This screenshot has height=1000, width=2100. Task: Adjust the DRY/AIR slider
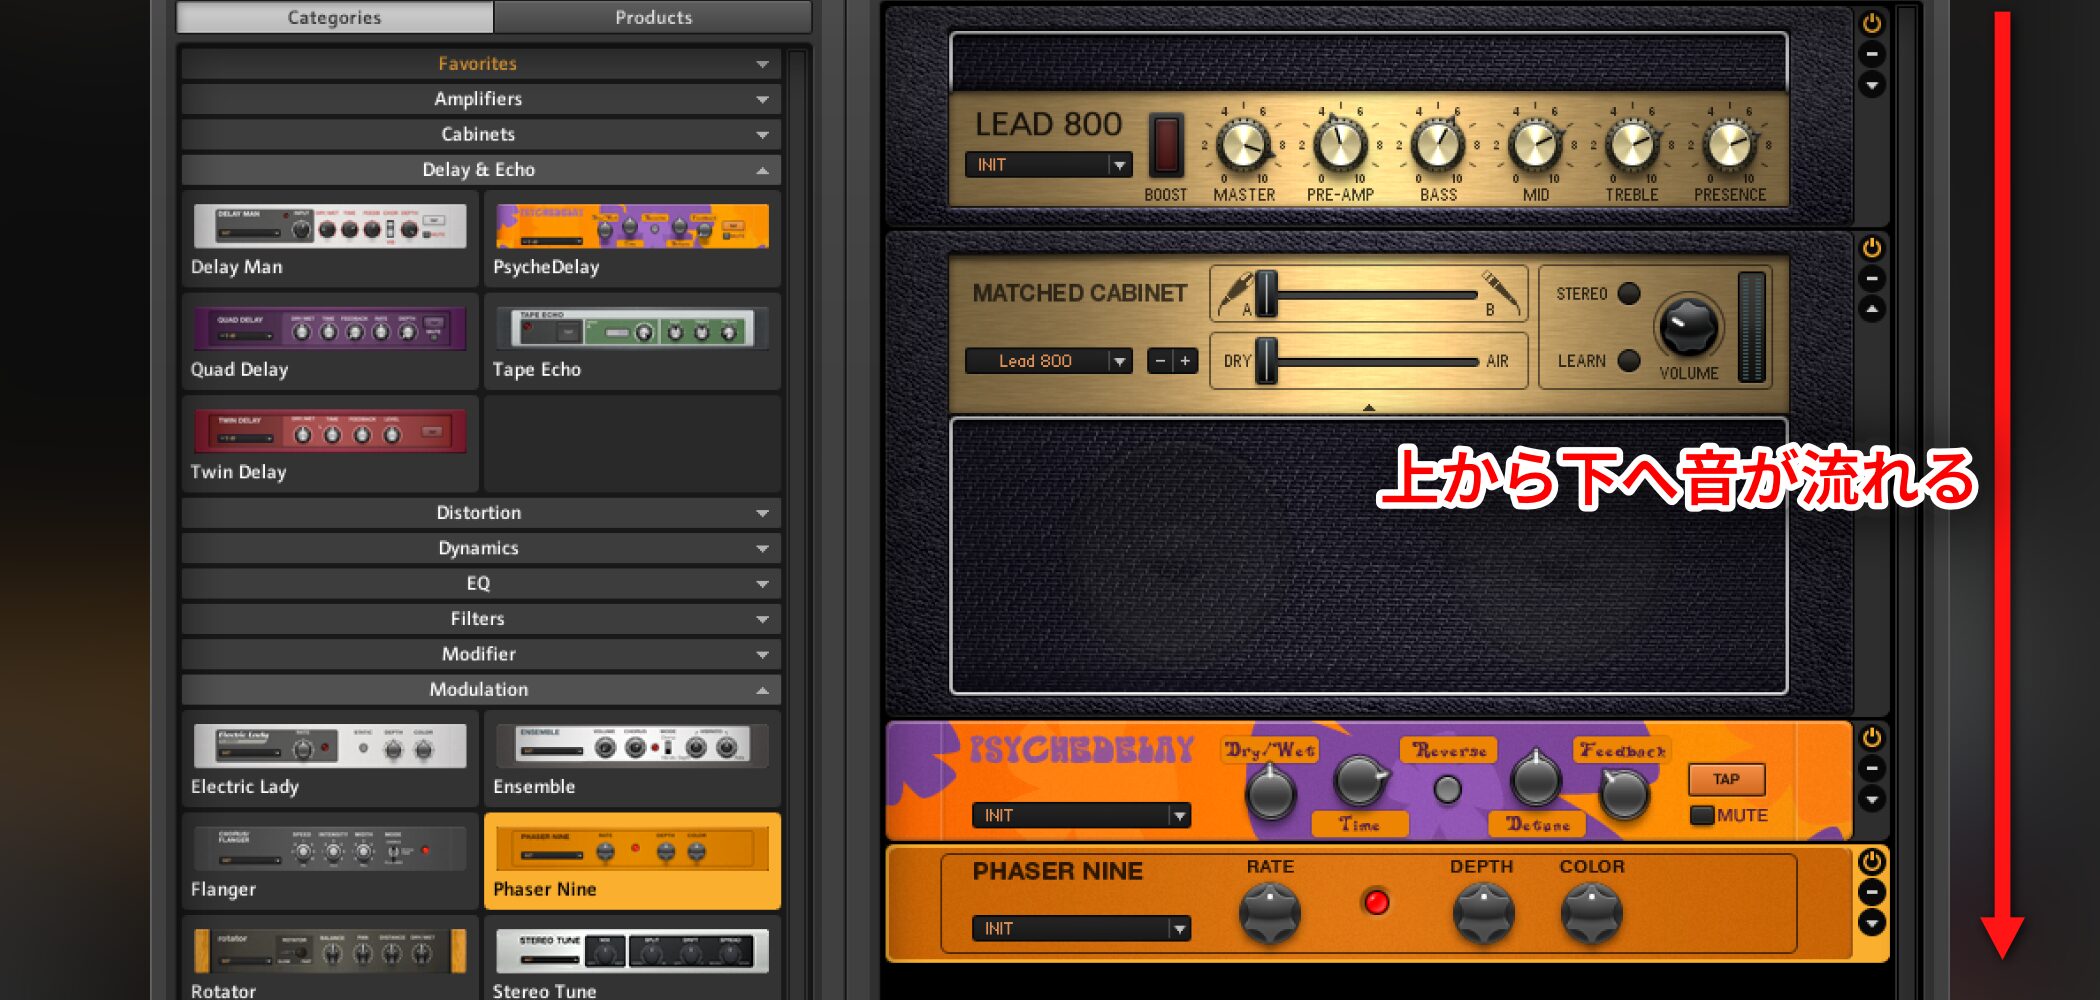(1266, 361)
